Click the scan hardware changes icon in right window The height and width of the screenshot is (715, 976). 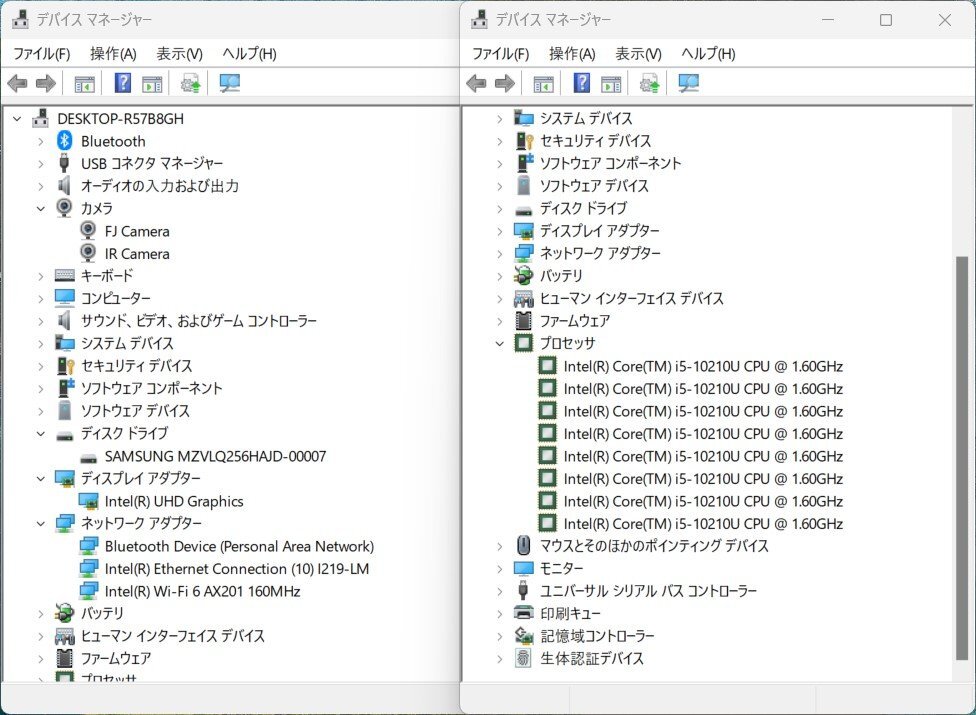coord(689,84)
